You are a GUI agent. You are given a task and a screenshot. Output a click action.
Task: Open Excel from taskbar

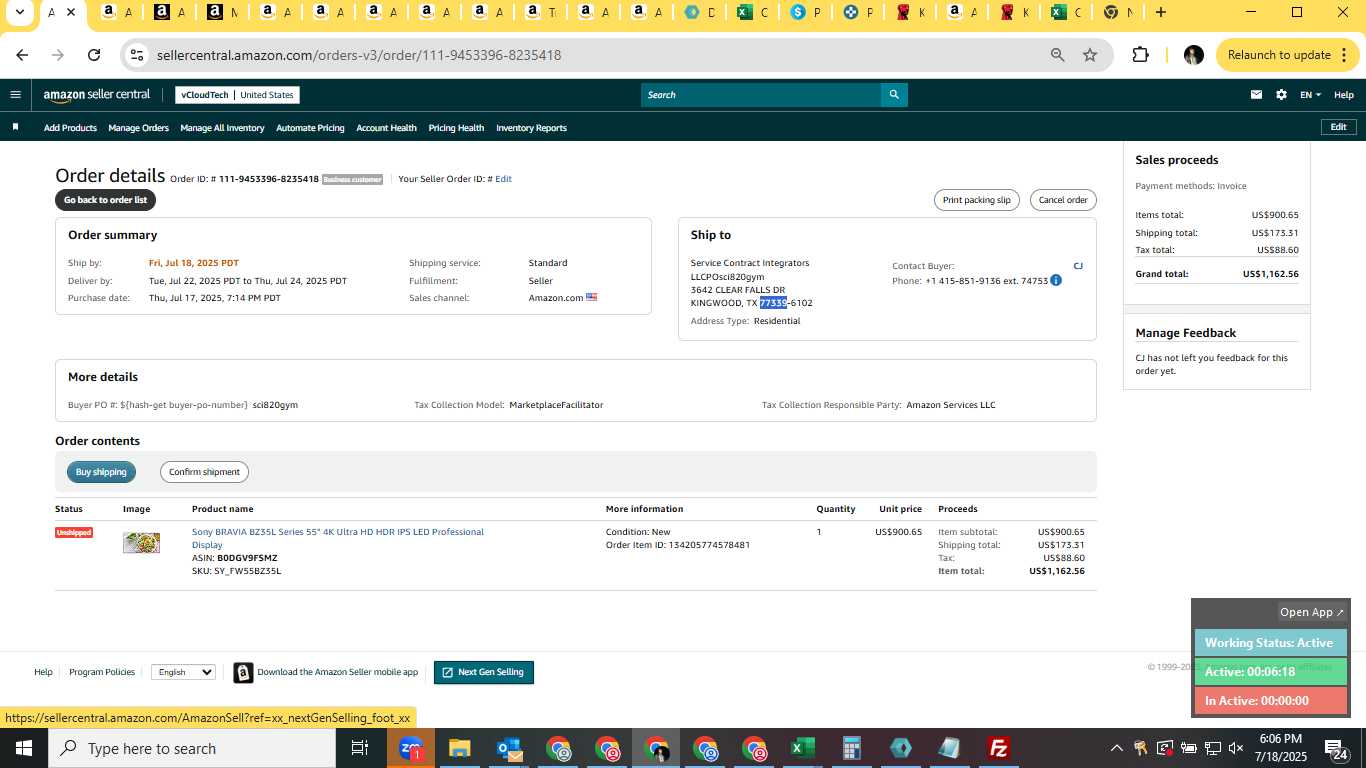pos(802,748)
